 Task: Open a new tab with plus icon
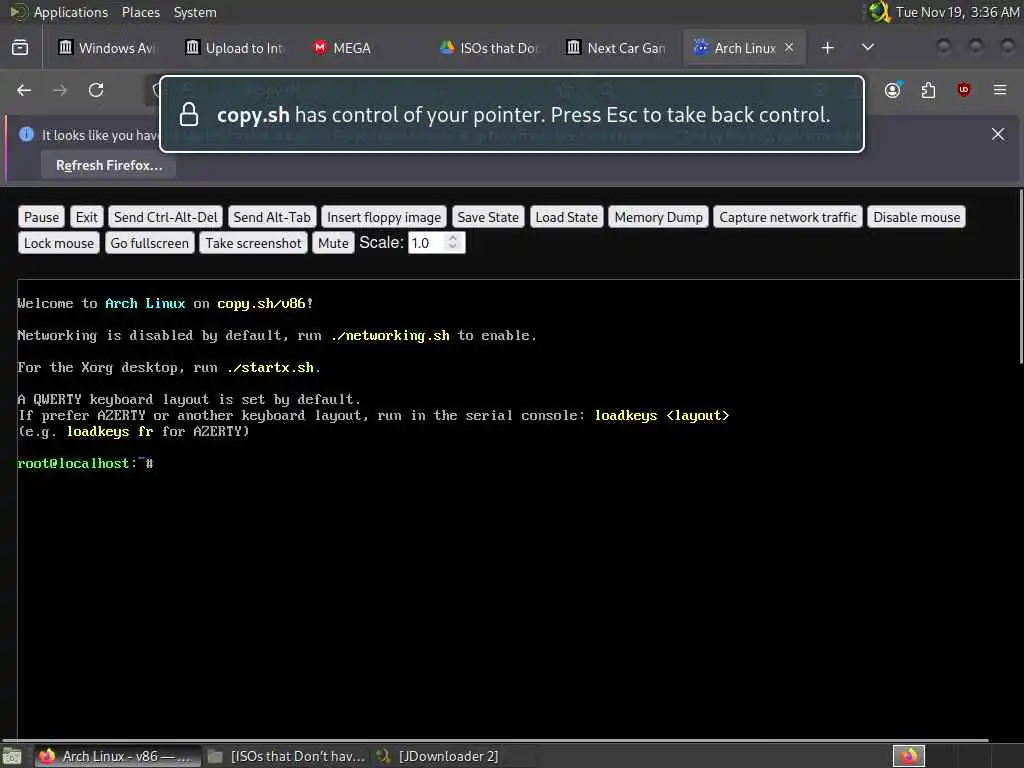pos(827,48)
